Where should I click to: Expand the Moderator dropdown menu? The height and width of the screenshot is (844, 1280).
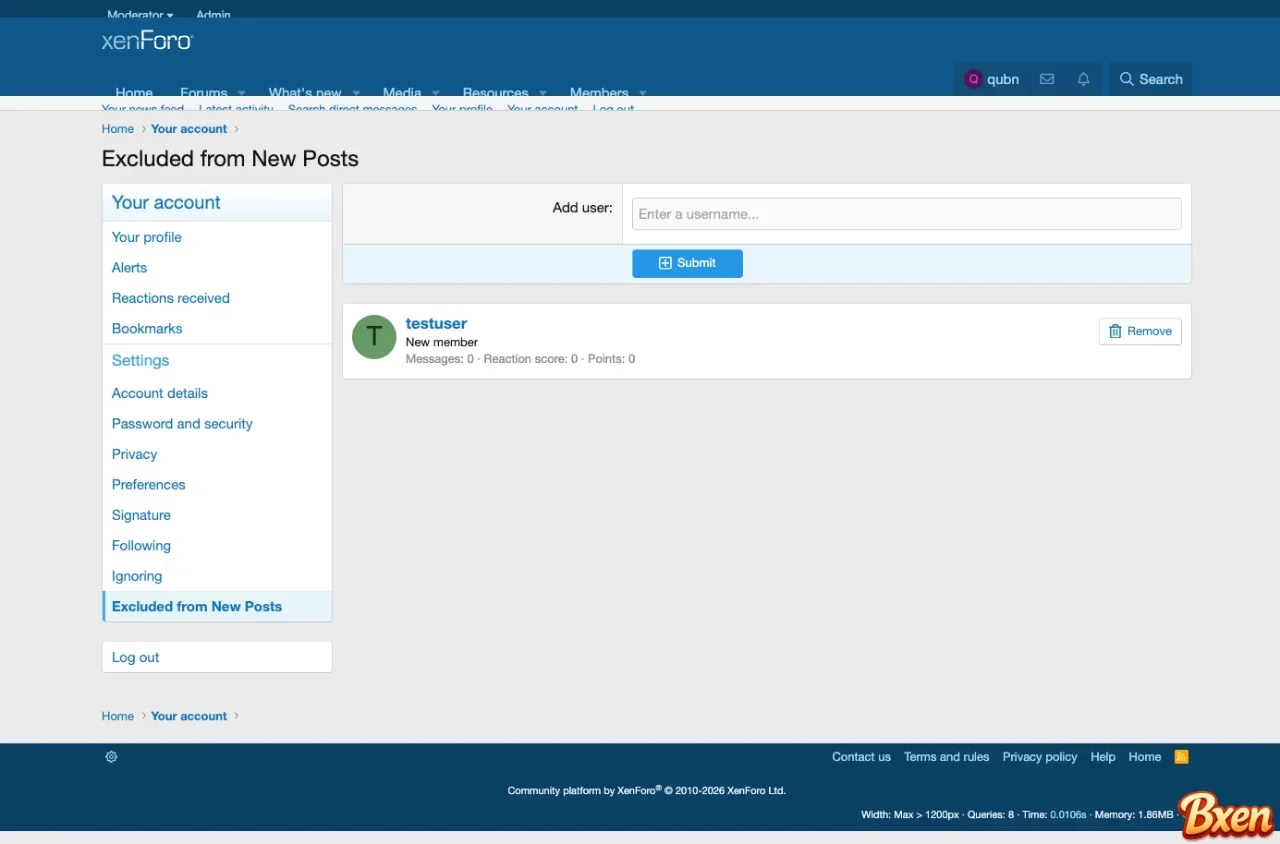(140, 15)
